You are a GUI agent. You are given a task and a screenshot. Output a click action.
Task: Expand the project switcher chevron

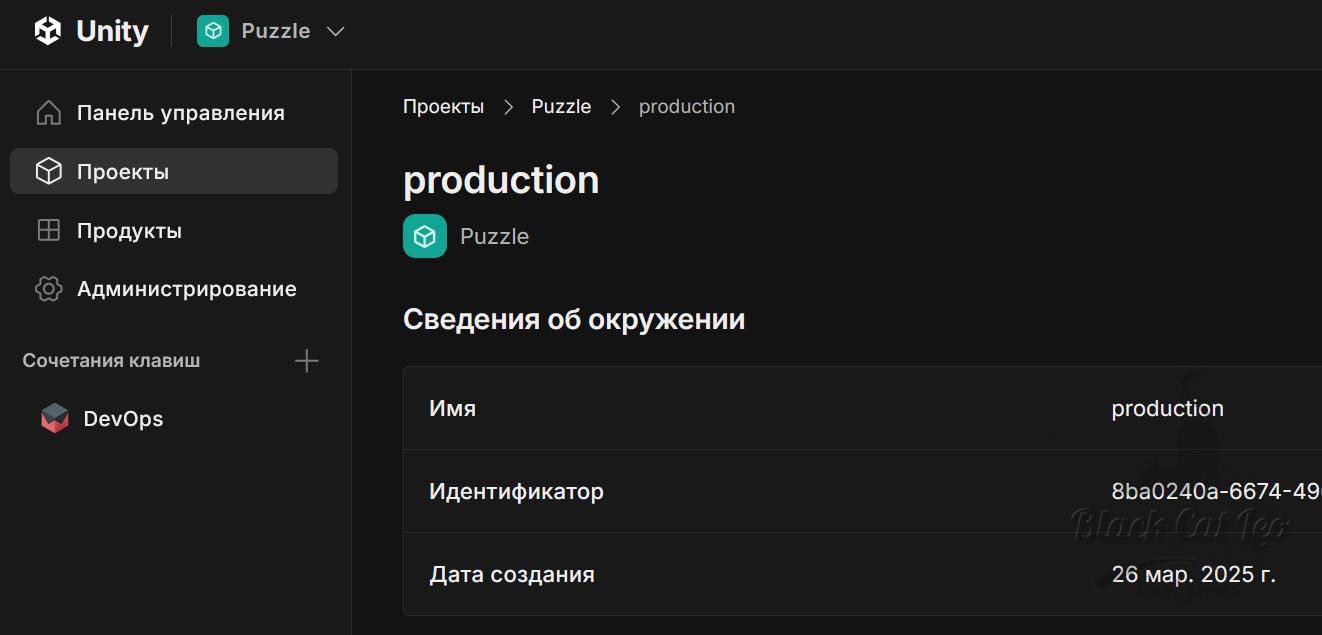point(336,31)
